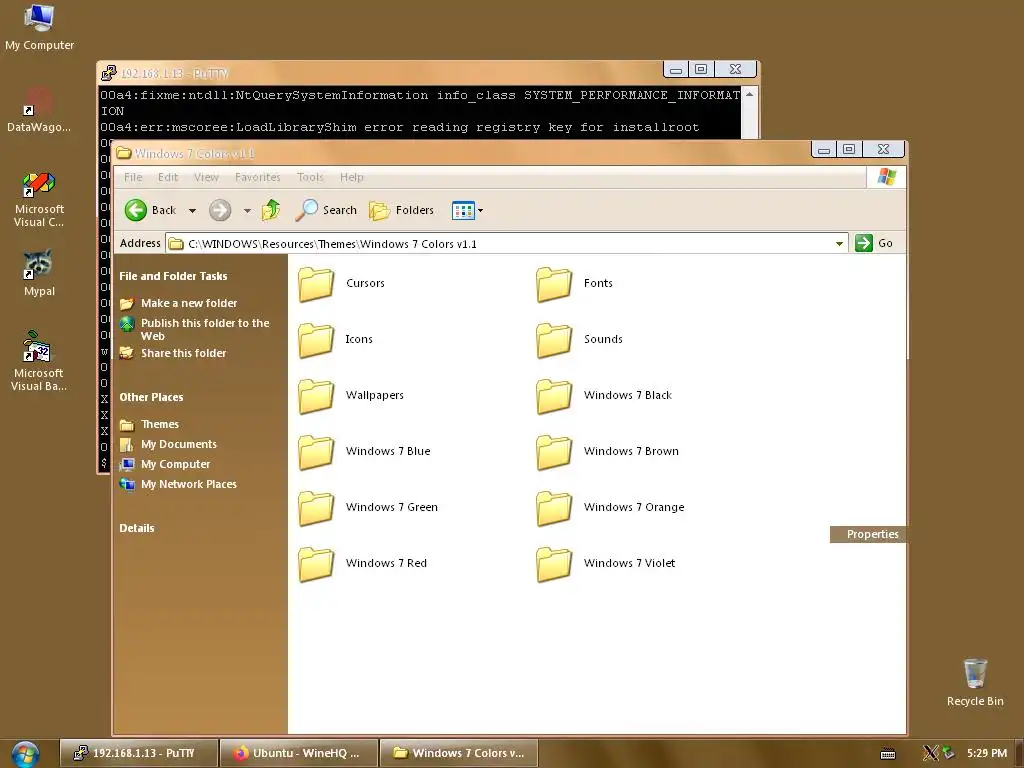This screenshot has height=768, width=1024.
Task: Select the Mypal desktop shortcut
Action: point(39,273)
